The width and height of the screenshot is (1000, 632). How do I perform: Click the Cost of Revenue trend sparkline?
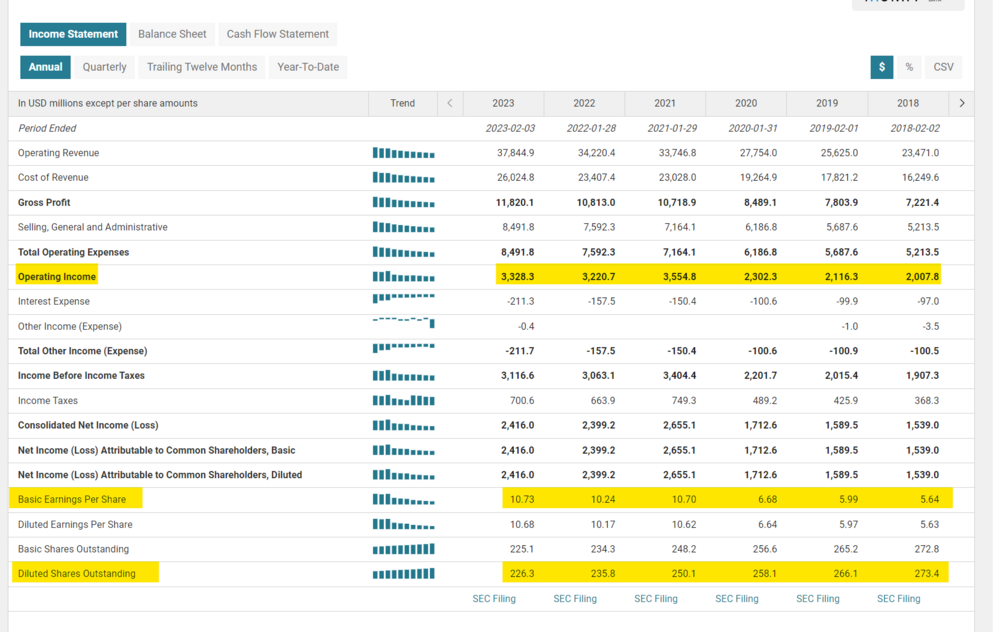click(403, 178)
